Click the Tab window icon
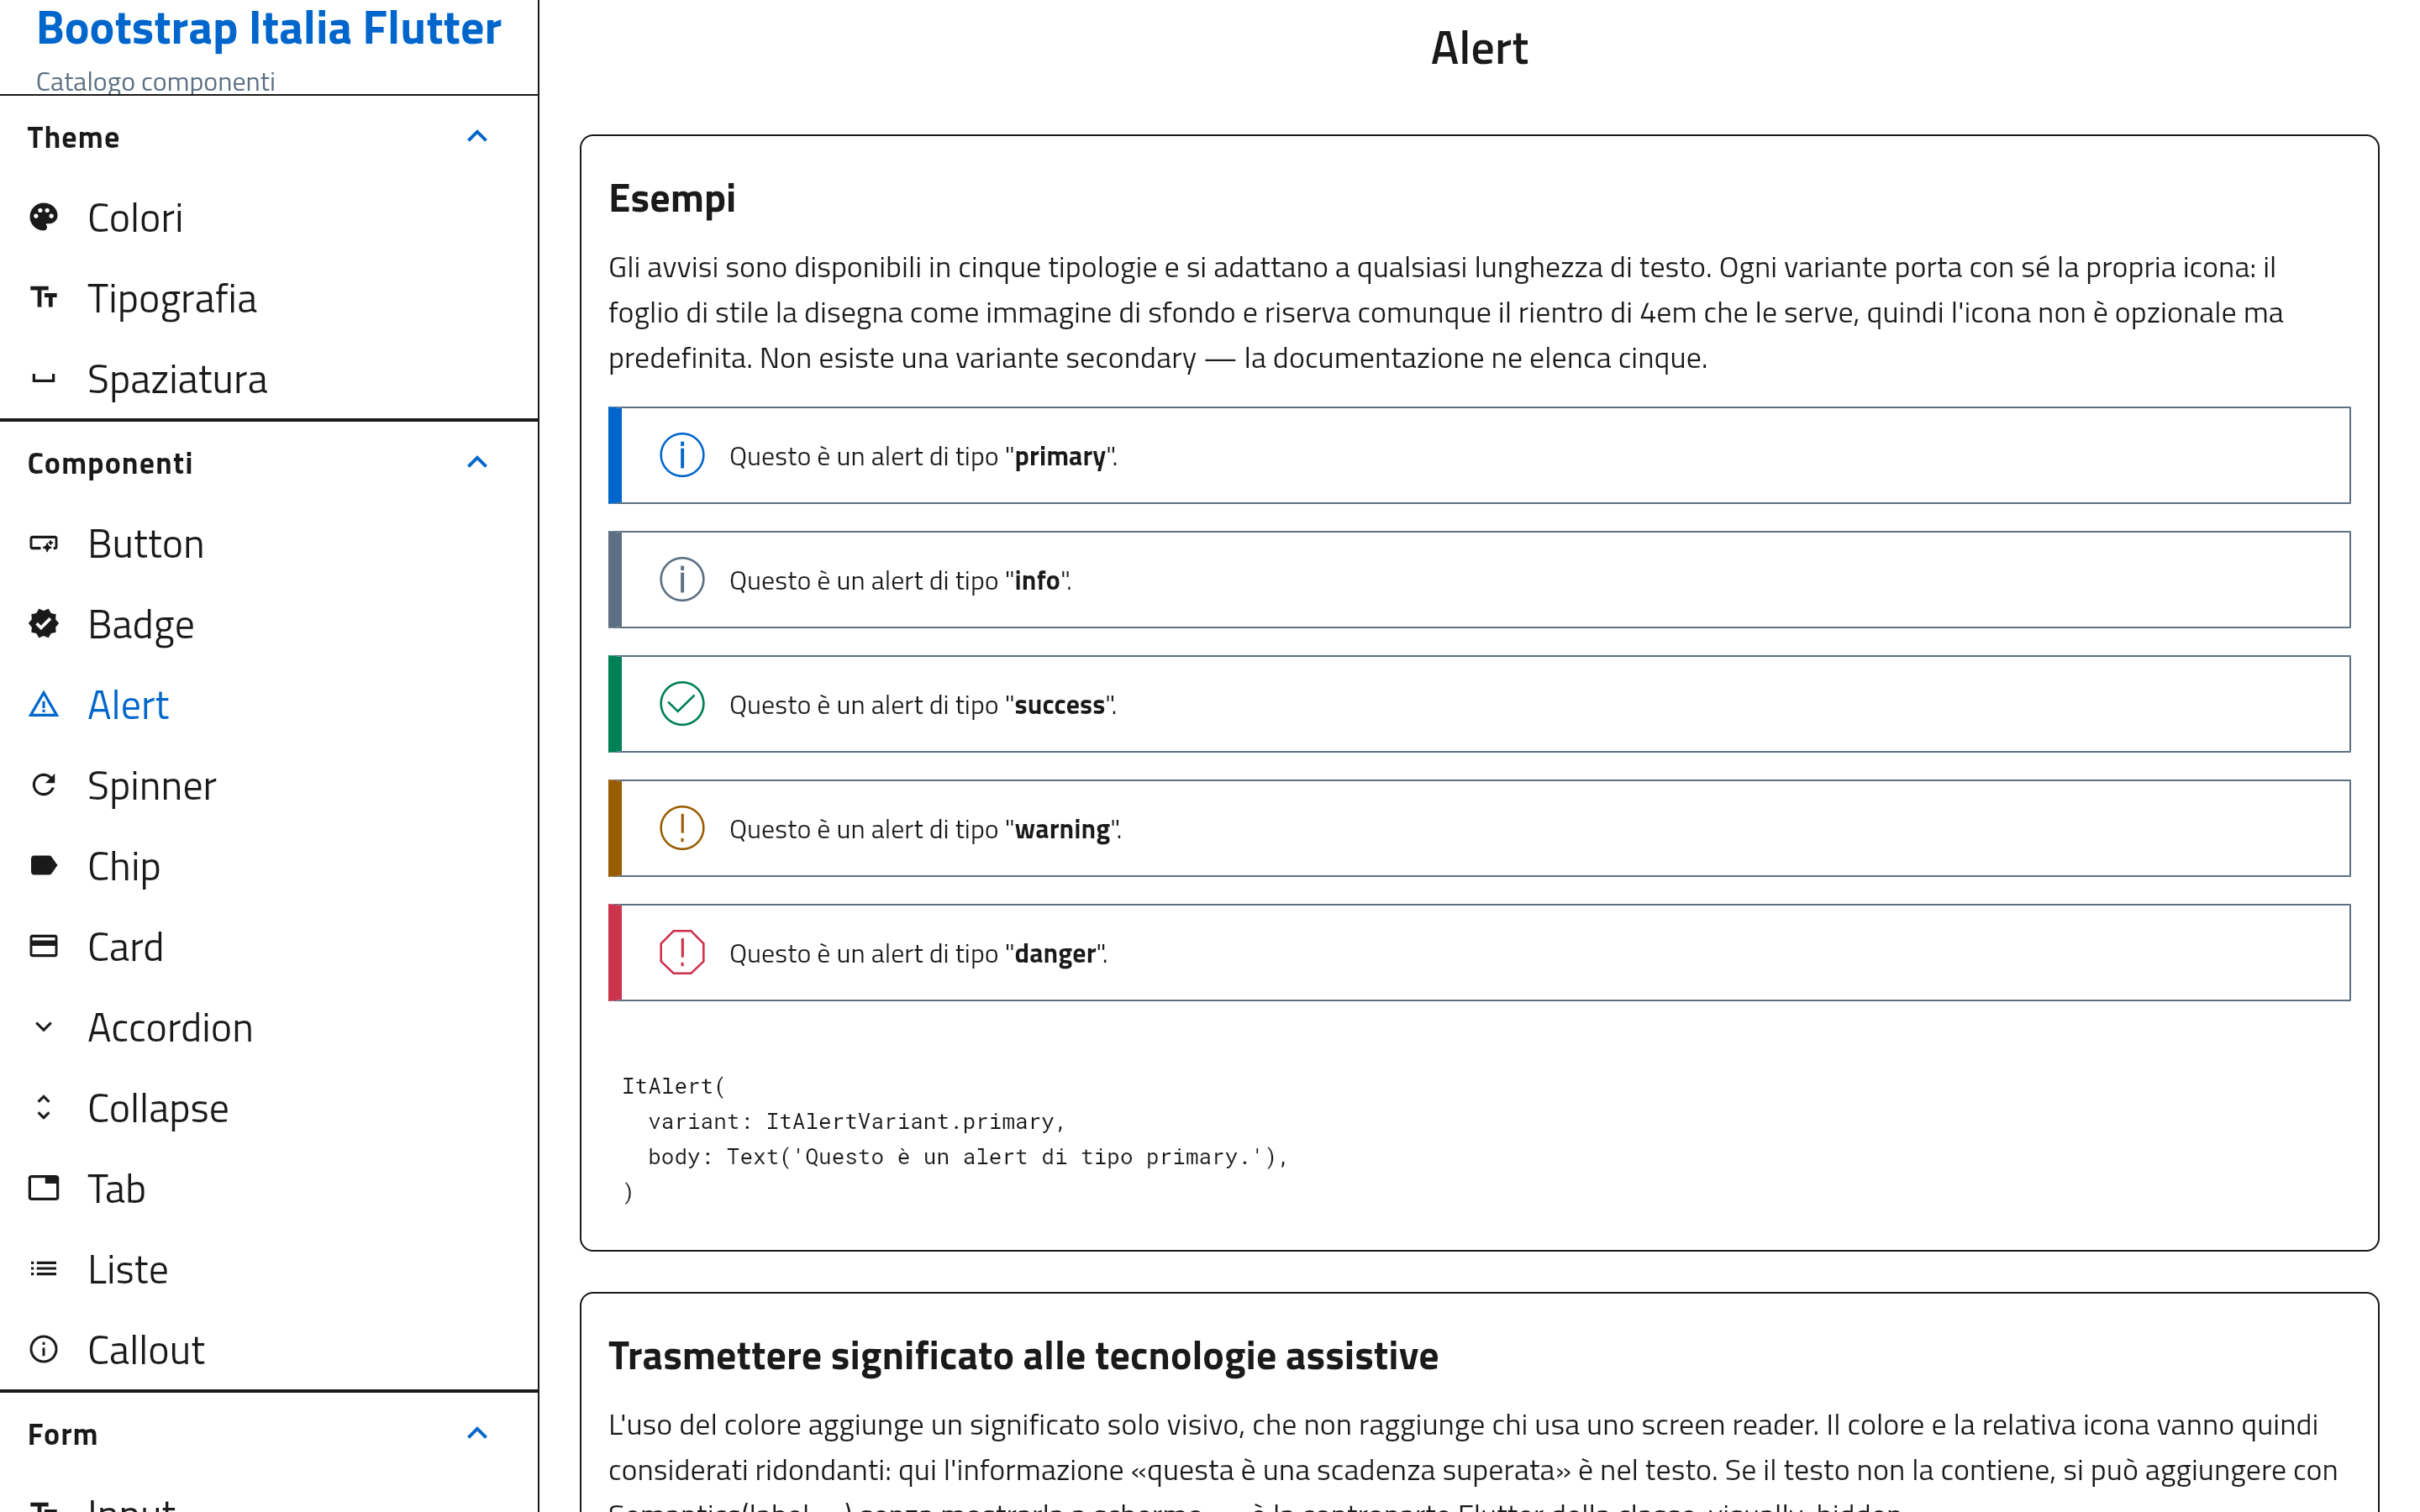This screenshot has height=1512, width=2420. [x=43, y=1188]
